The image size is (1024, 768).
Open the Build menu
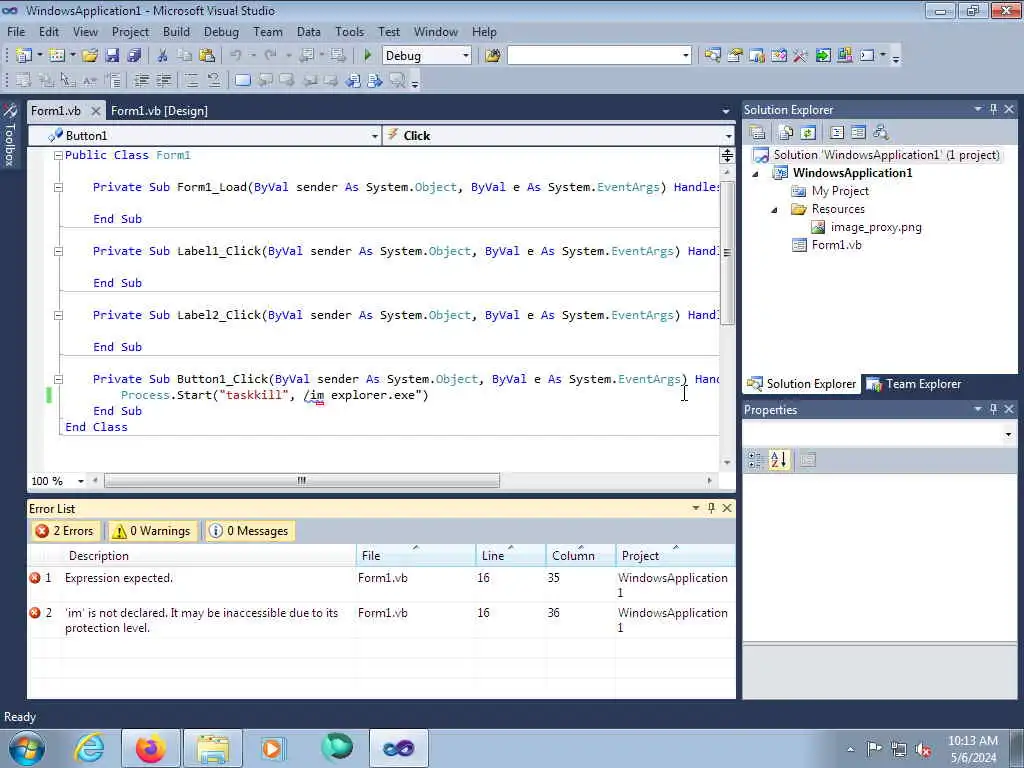176,31
